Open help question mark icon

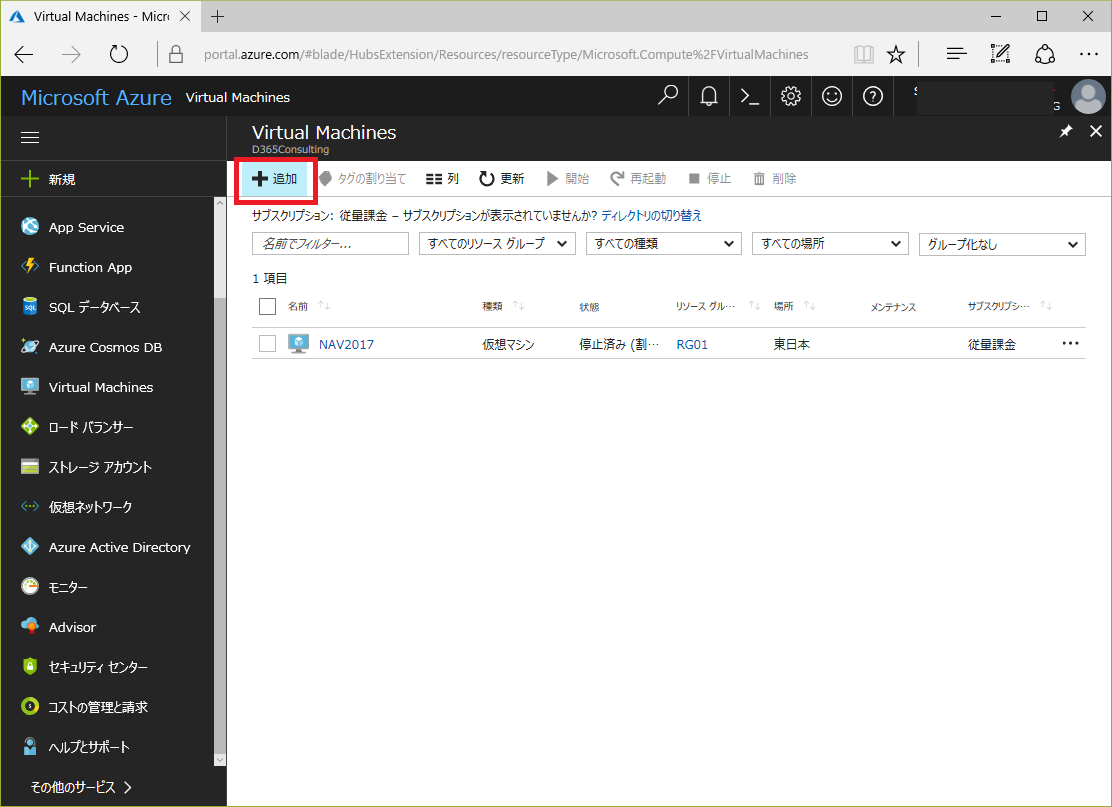coord(873,96)
